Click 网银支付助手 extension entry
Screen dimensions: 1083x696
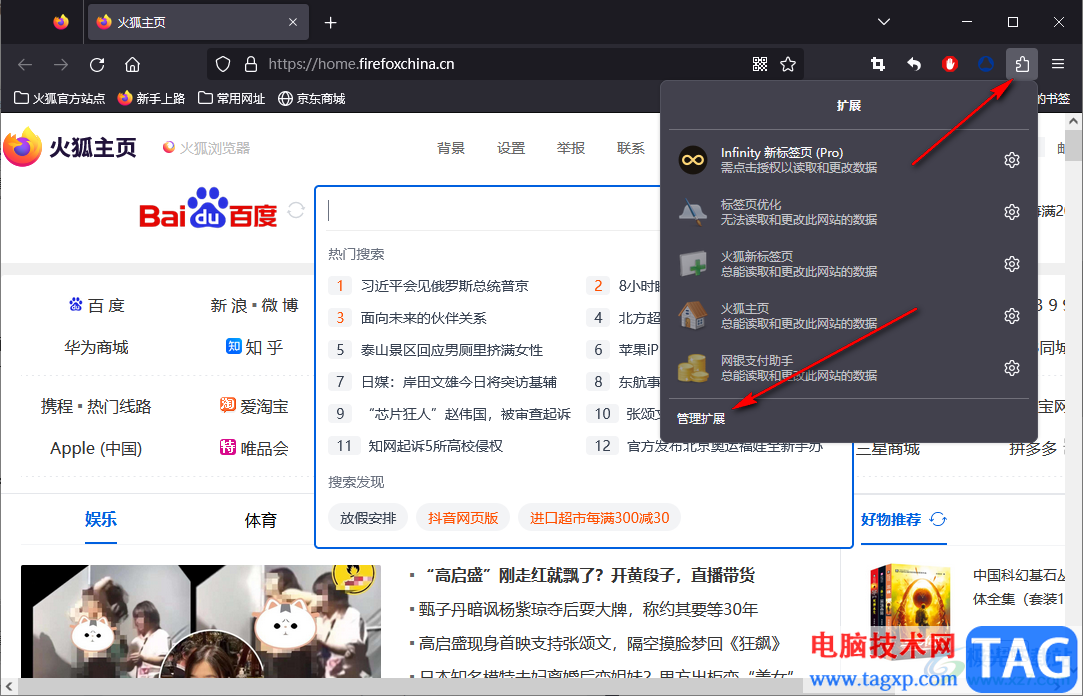[832, 368]
